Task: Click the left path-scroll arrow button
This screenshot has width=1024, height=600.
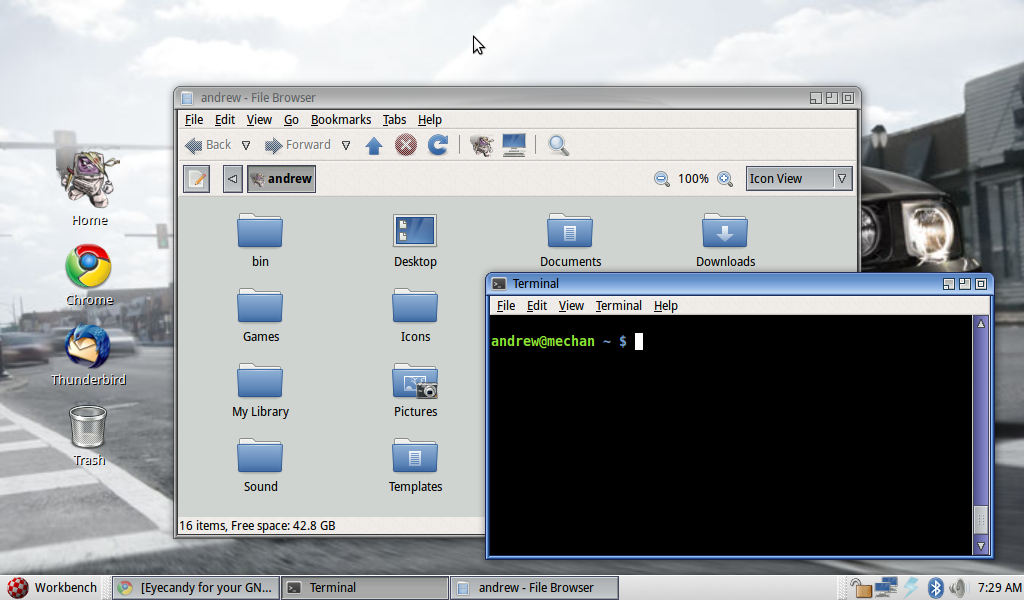Action: coord(232,179)
